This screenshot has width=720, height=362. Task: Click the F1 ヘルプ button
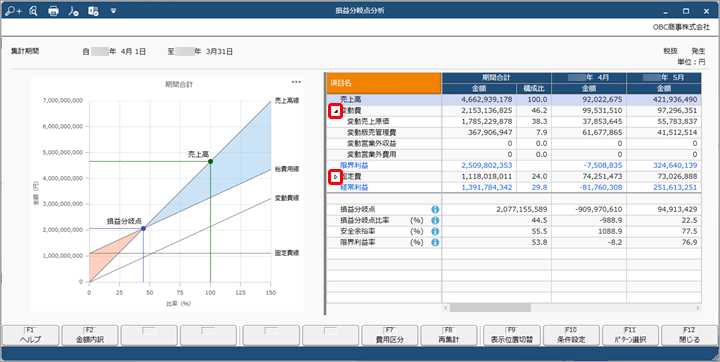click(x=31, y=336)
